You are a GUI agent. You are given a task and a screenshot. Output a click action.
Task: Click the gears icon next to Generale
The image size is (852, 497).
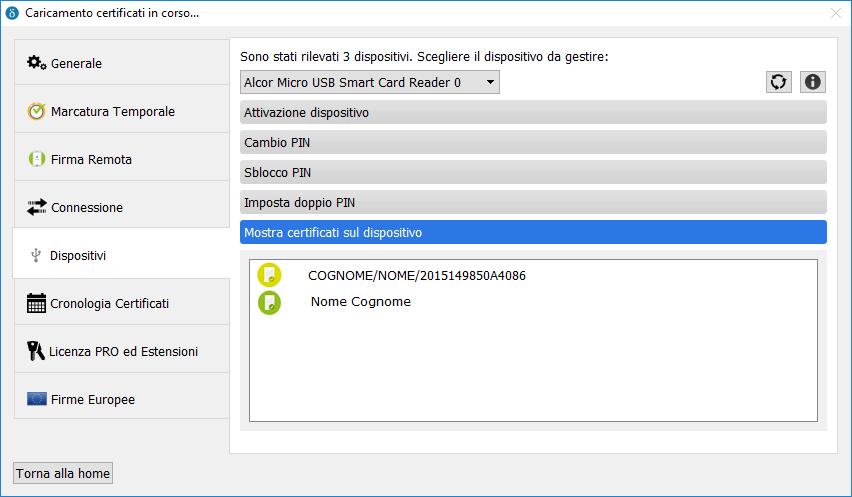coord(37,63)
